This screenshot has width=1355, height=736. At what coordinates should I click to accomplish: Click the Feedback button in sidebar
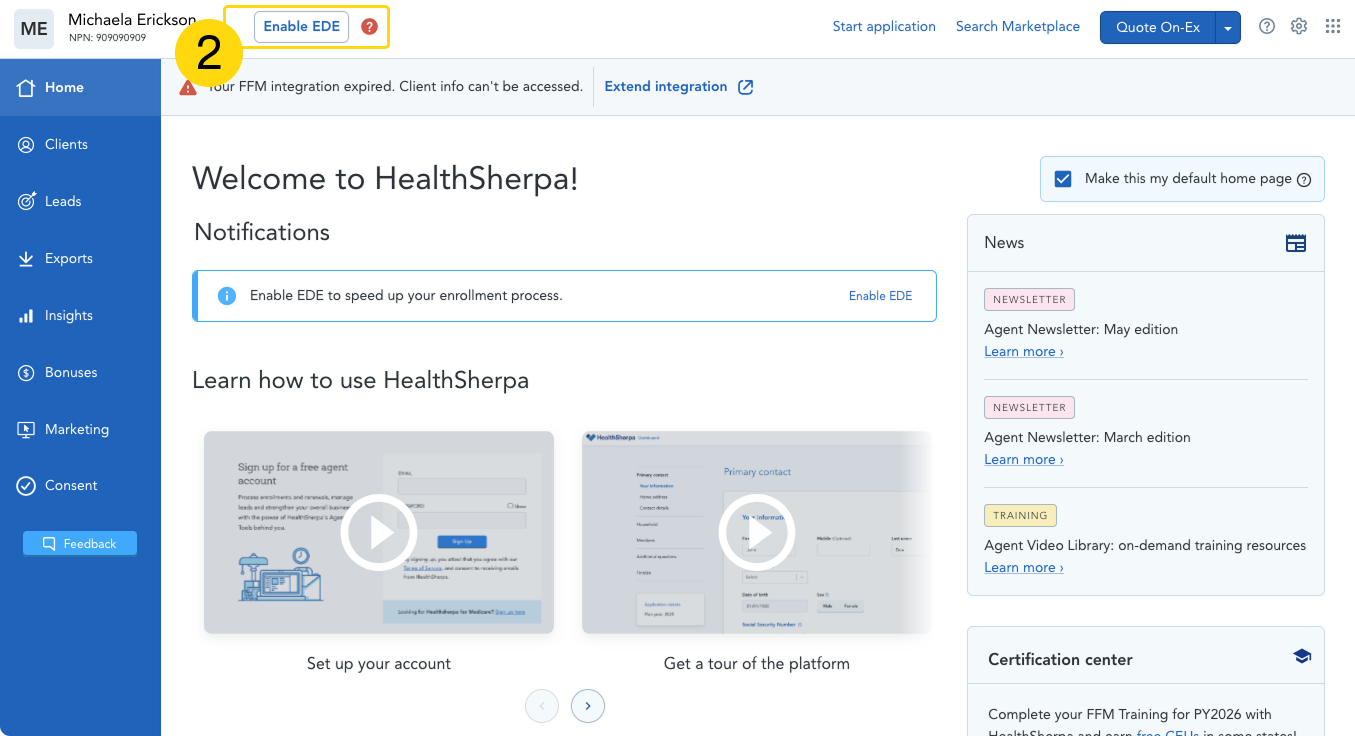tap(80, 544)
